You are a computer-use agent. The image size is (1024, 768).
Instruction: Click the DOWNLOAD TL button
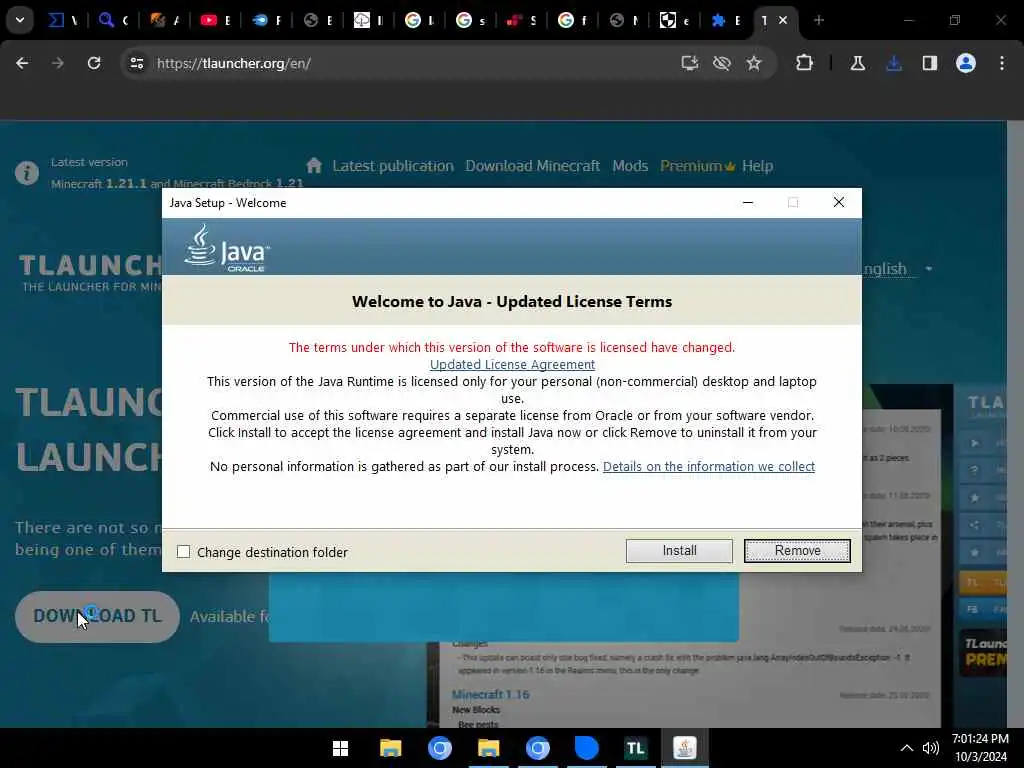[x=97, y=616]
